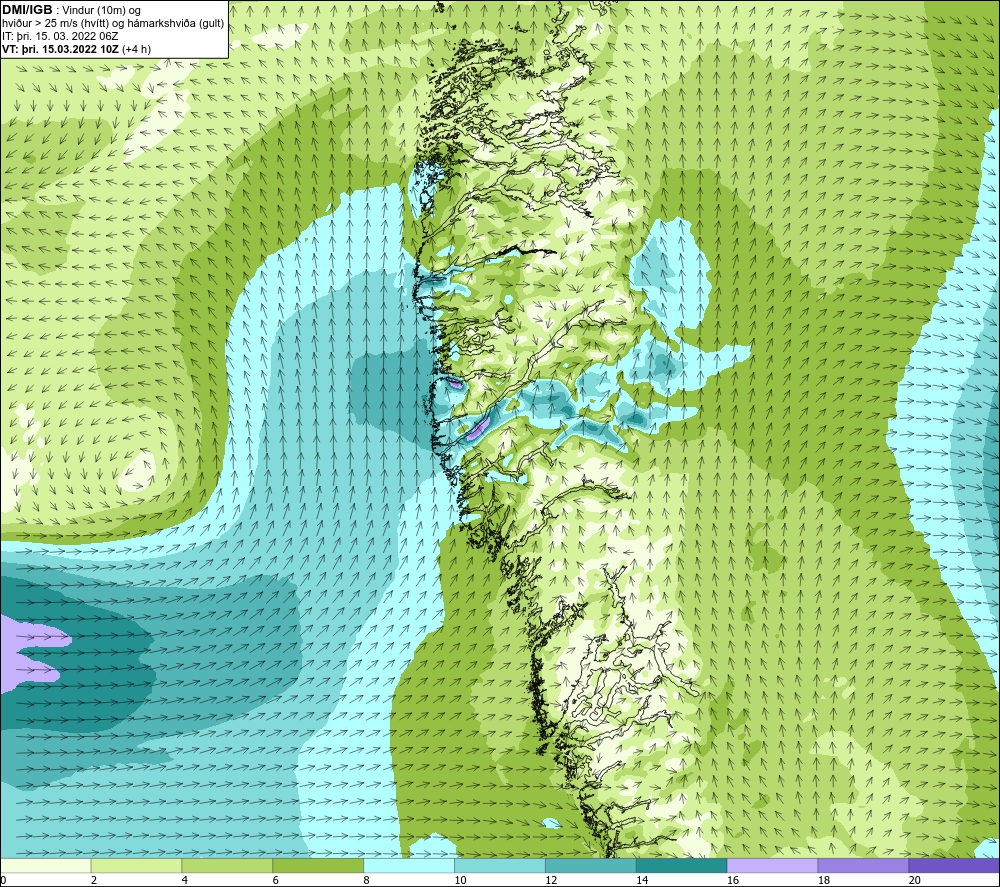Select the dark purple above-20 m/s legend swatch
The width and height of the screenshot is (1000, 887).
tap(954, 865)
